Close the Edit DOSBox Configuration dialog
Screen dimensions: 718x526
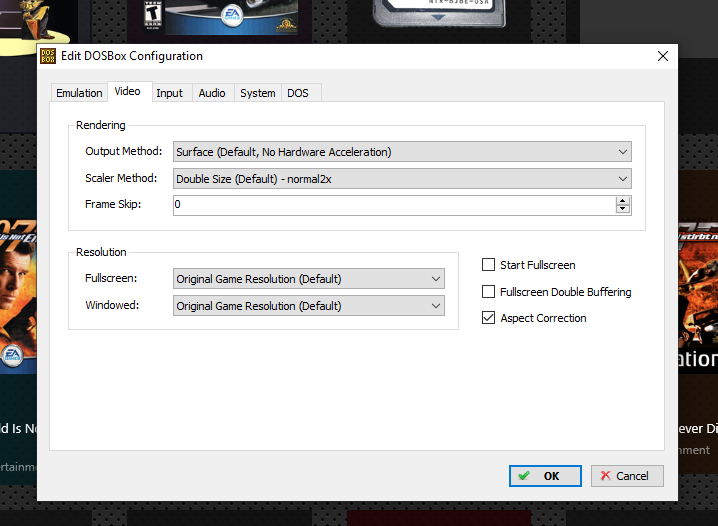point(663,56)
